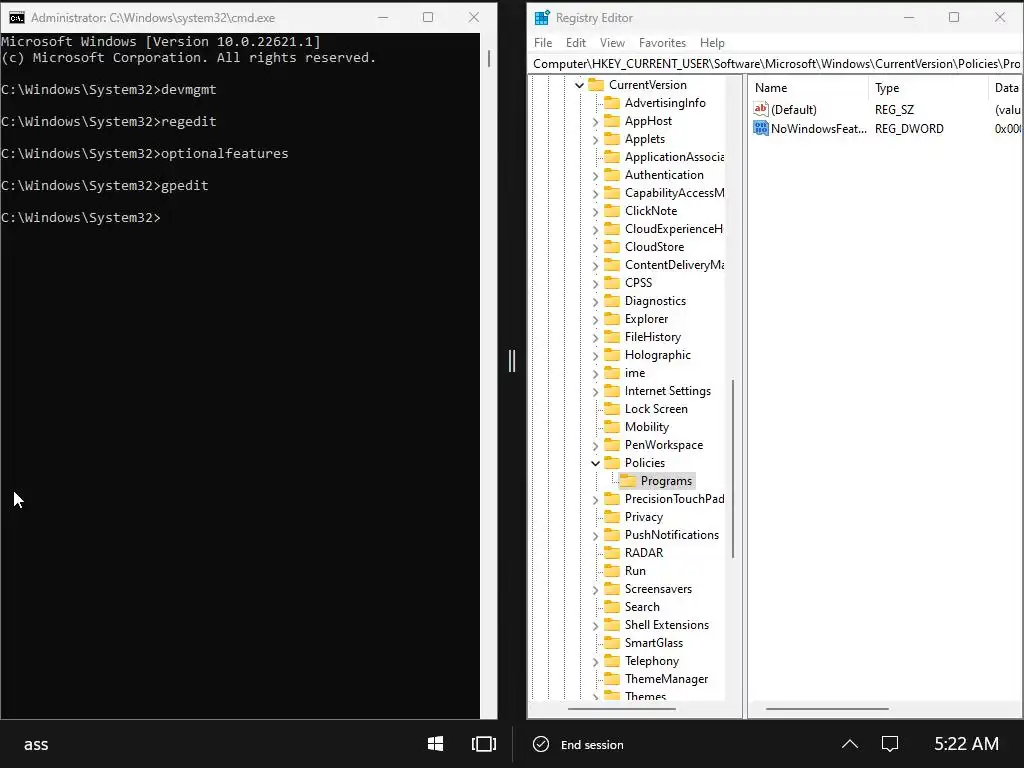Viewport: 1024px width, 768px height.
Task: Select the PushNotifications key
Action: click(671, 535)
